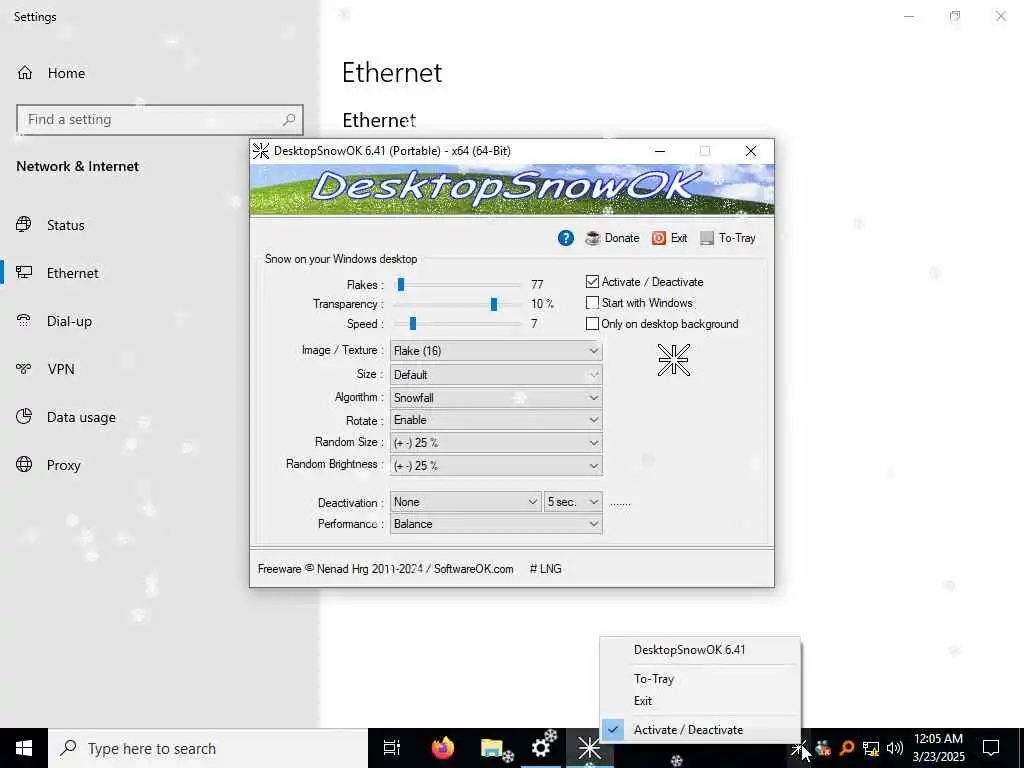Open the network tray icon
This screenshot has width=1024, height=768.
pyautogui.click(x=871, y=748)
